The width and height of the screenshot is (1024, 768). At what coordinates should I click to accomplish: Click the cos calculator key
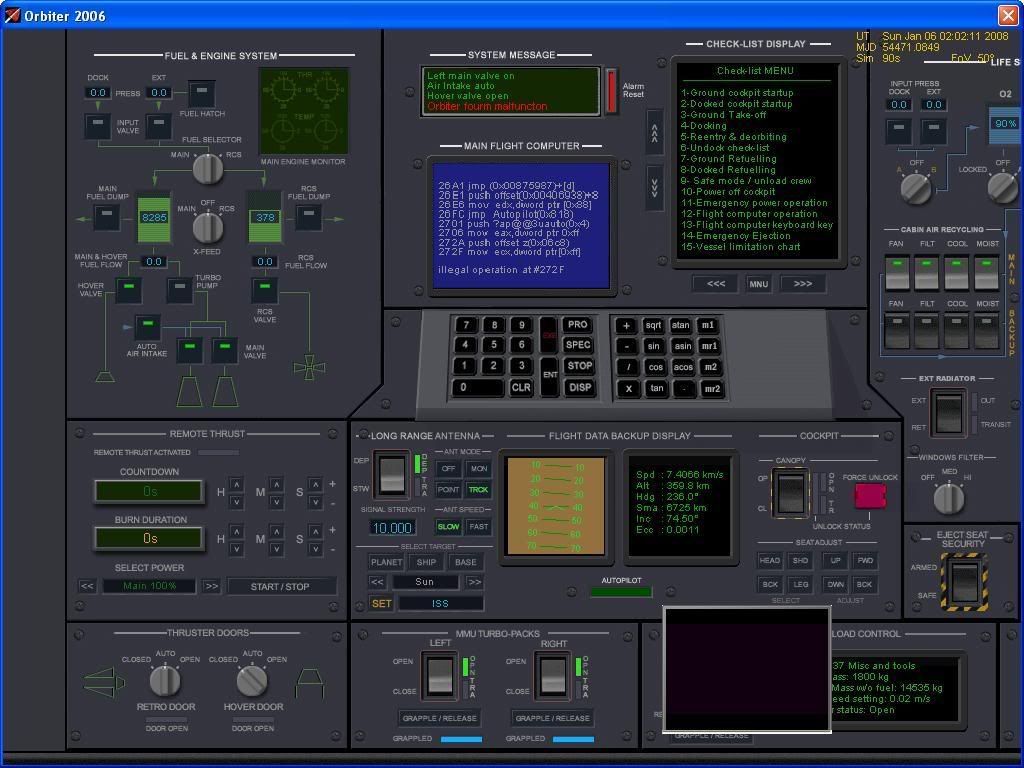click(x=656, y=367)
